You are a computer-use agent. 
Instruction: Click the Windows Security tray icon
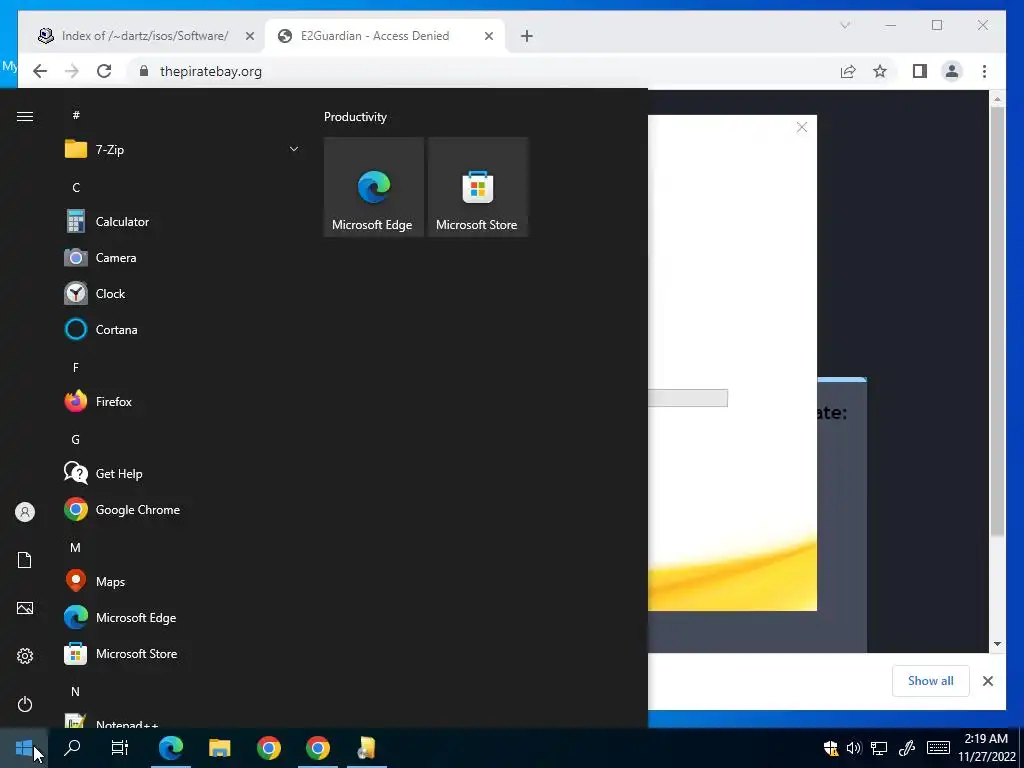(831, 748)
